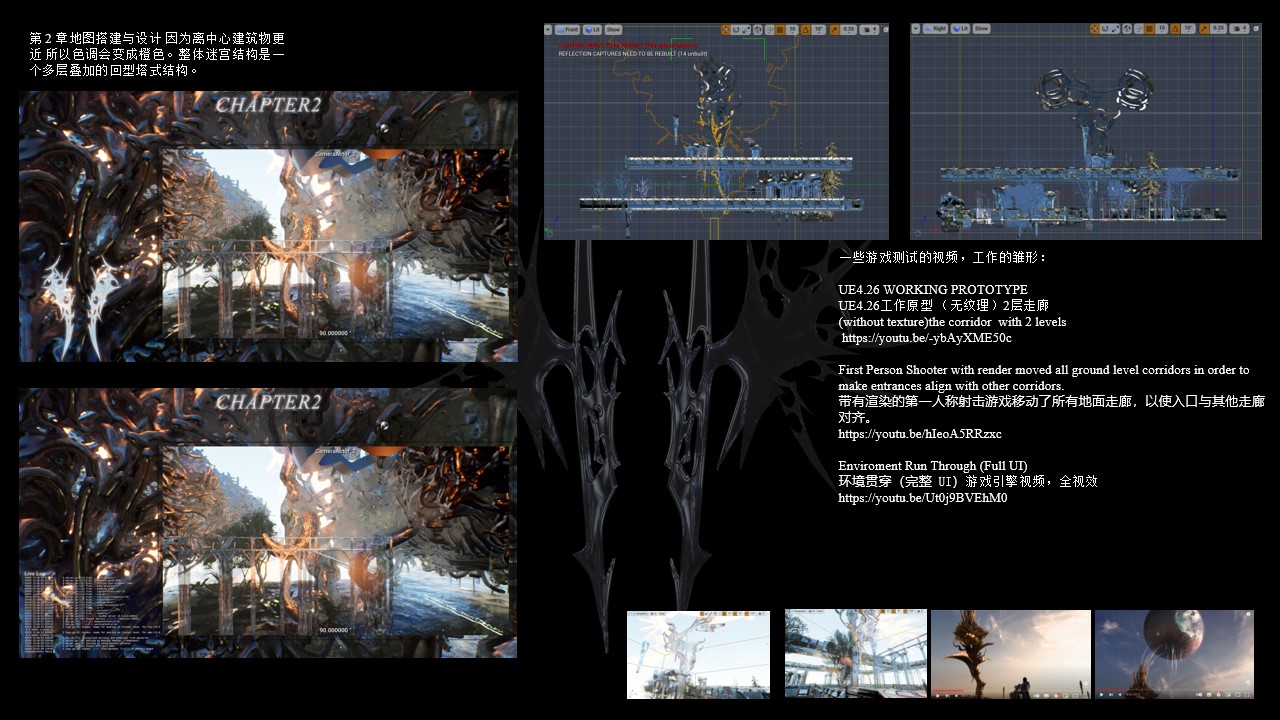The height and width of the screenshot is (720, 1280).
Task: Open the Show menu in the Front viewport
Action: click(x=613, y=30)
